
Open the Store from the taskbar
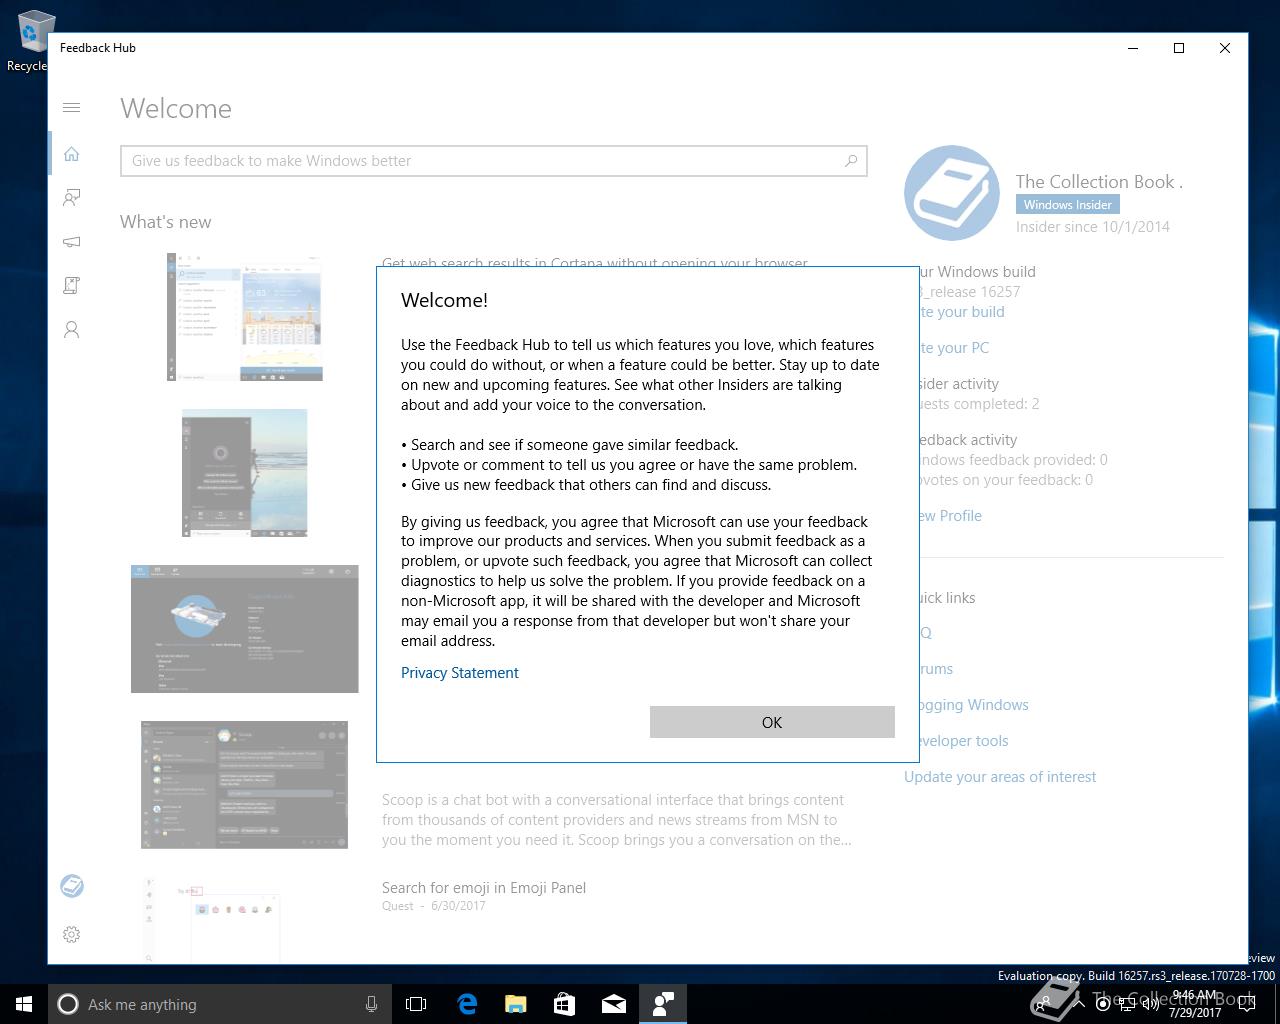click(564, 1004)
